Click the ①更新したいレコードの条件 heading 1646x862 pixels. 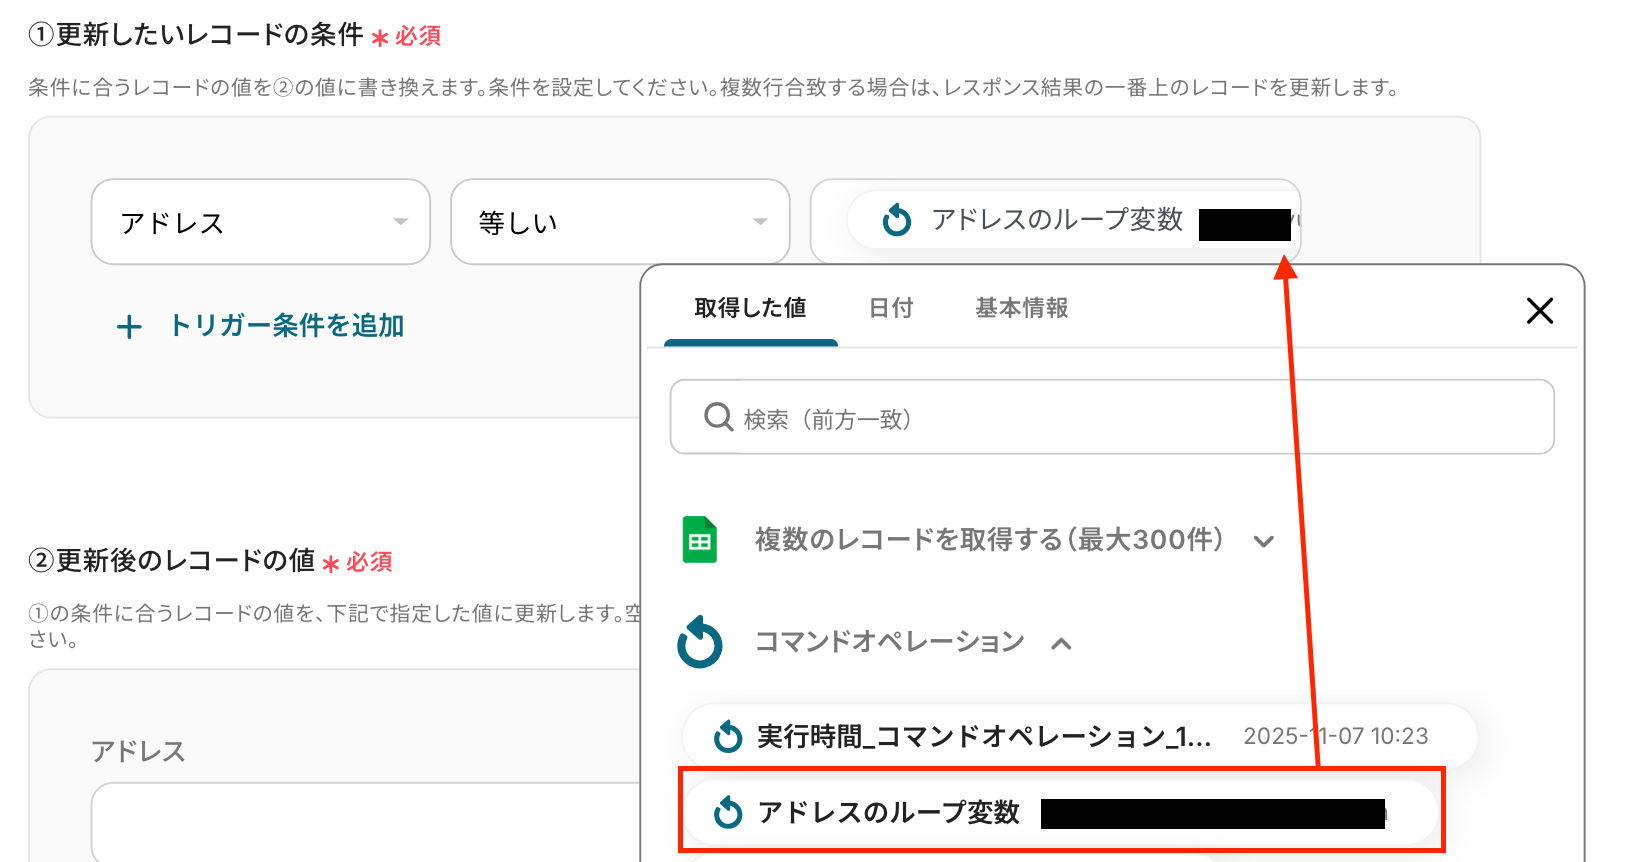coord(196,35)
